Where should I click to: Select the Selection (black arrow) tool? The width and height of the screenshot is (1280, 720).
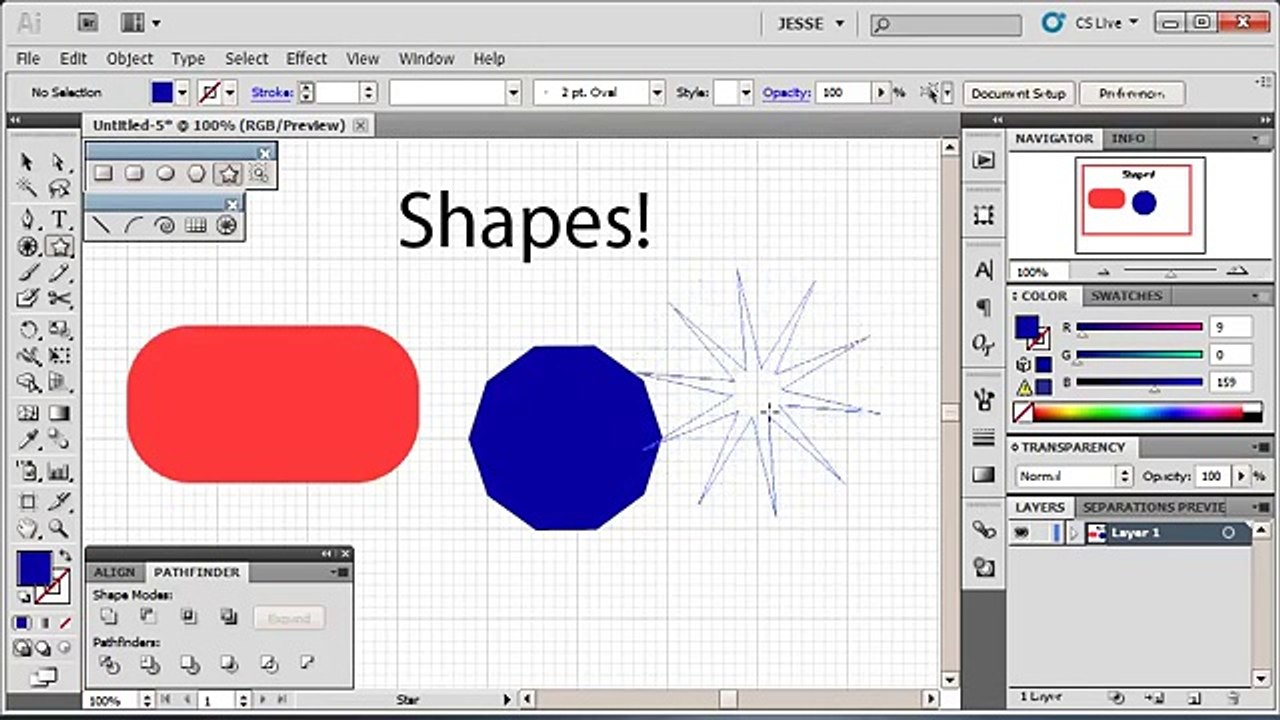[27, 162]
